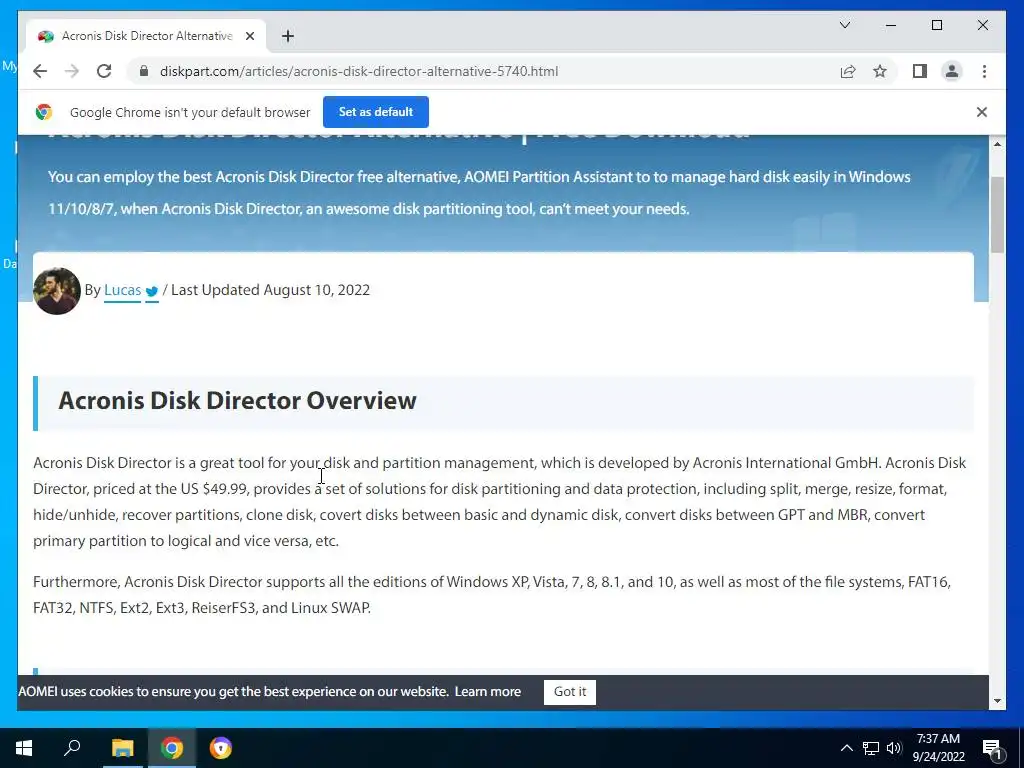The width and height of the screenshot is (1024, 768).
Task: Click the address bar URL field
Action: click(x=359, y=71)
